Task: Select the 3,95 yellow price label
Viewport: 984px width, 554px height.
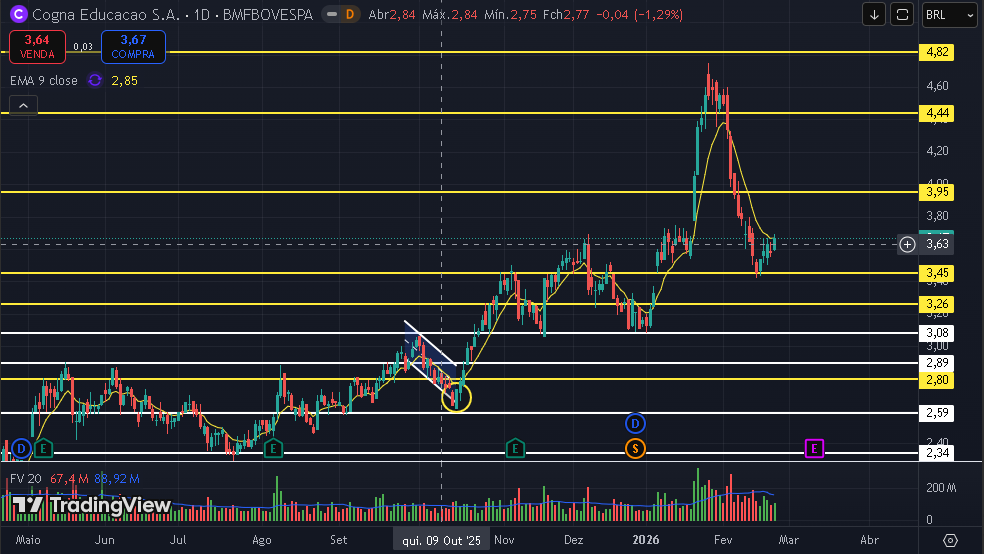Action: (937, 192)
